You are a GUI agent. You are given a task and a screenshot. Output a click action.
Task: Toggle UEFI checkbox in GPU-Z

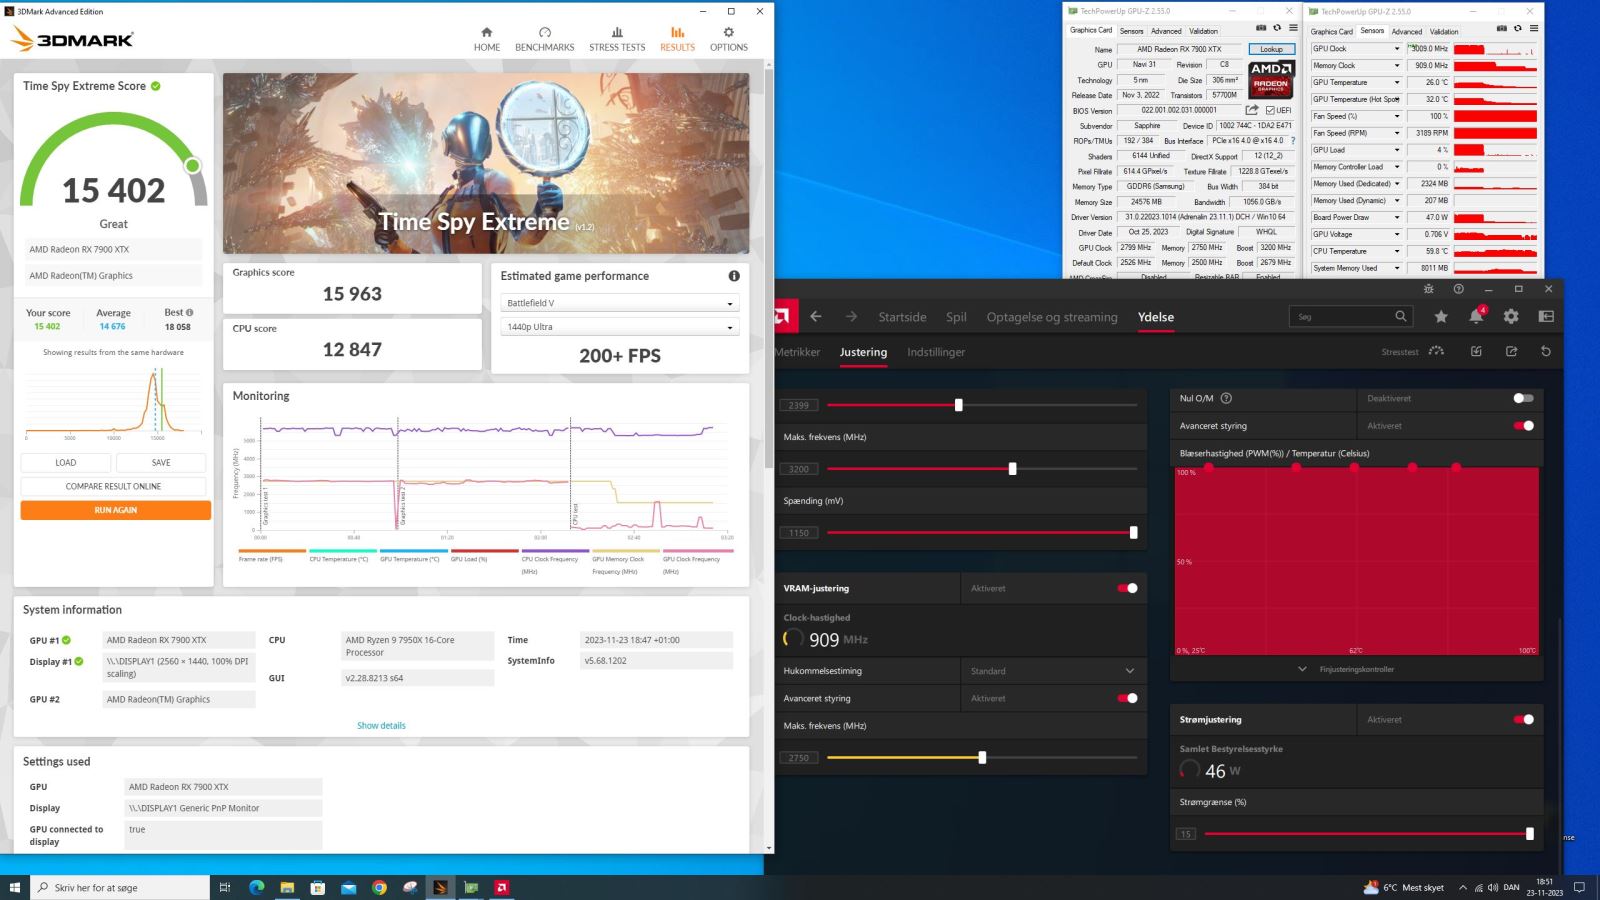click(1270, 110)
